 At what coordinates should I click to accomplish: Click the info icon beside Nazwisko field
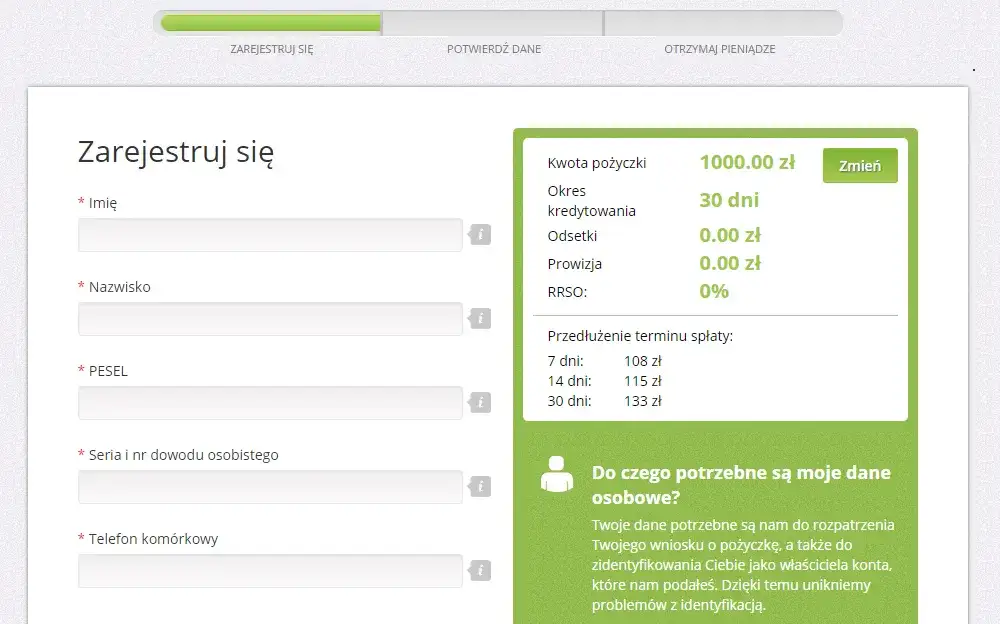480,318
